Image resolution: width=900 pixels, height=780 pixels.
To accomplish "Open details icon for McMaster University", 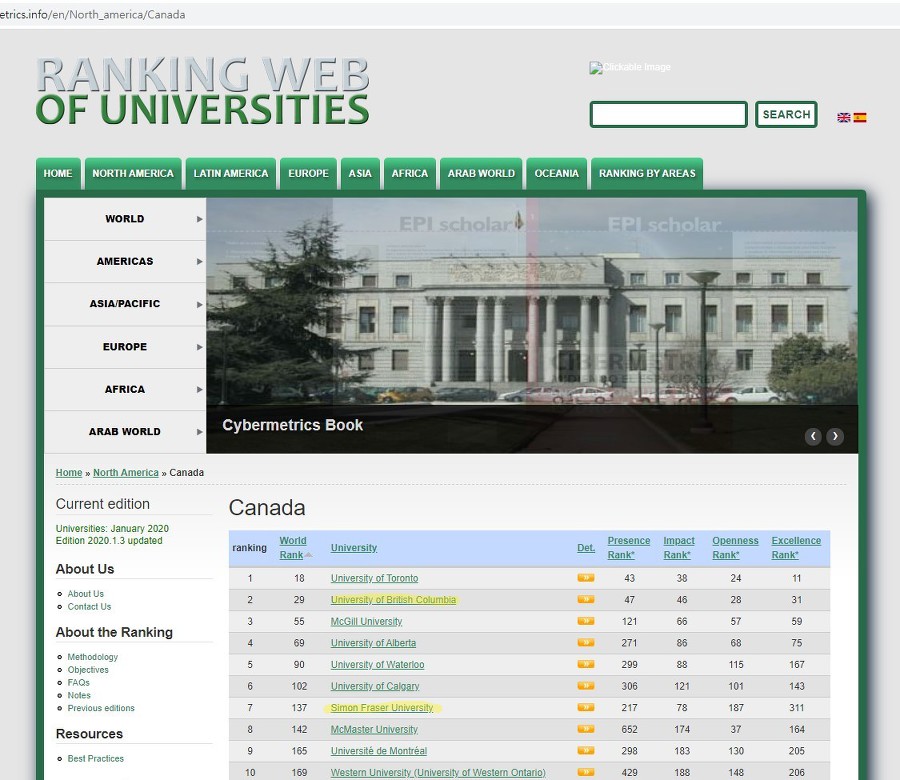I will point(585,729).
